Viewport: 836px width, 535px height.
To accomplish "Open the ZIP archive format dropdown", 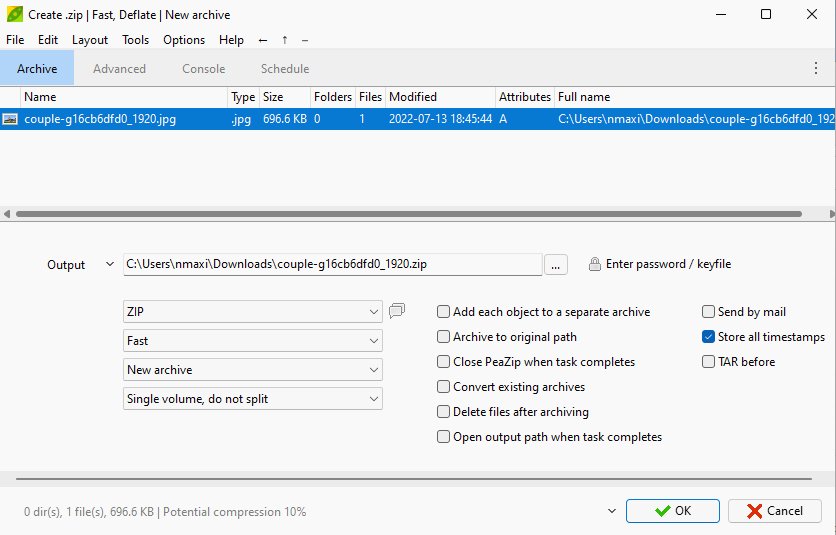I will [253, 312].
